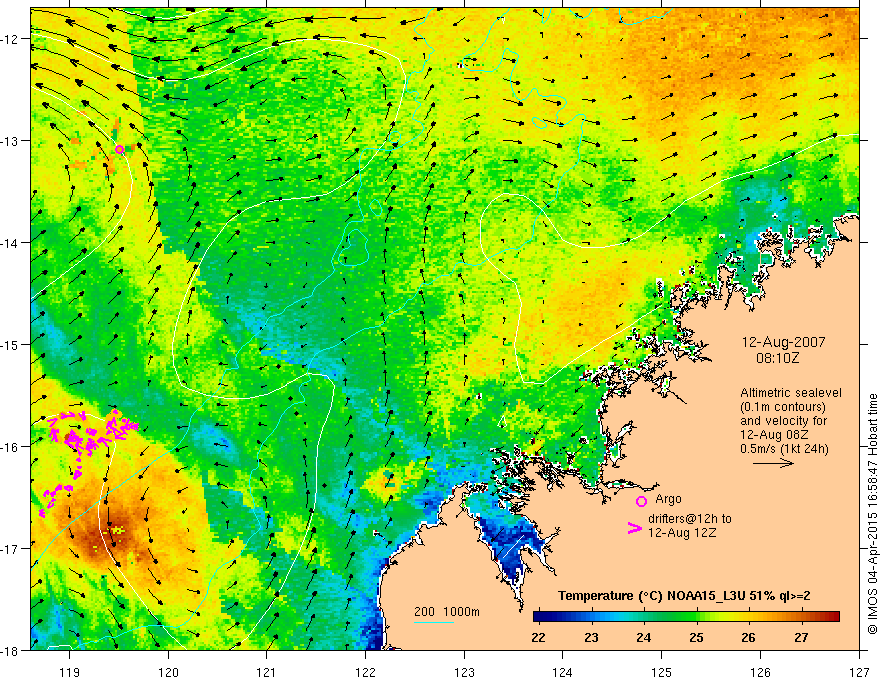880x680 pixels.
Task: Click the 'and velocity for' text
Action: [783, 421]
